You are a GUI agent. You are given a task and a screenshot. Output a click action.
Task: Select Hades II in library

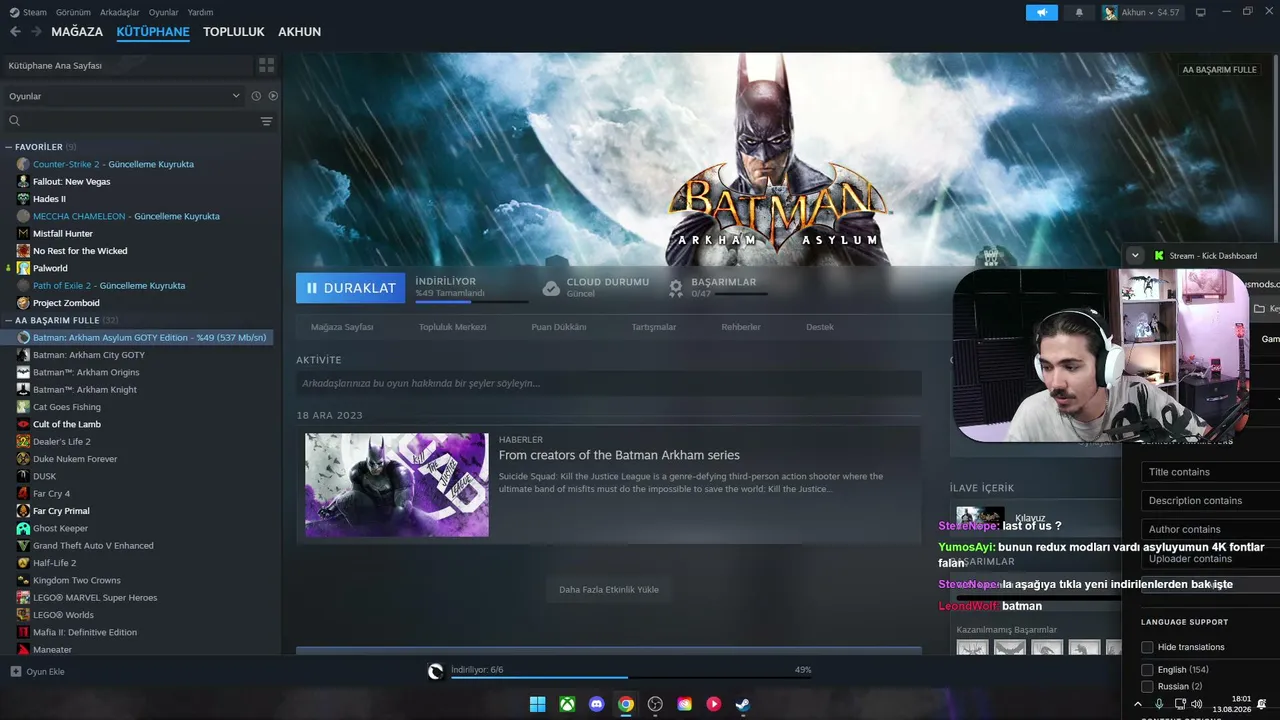49,199
